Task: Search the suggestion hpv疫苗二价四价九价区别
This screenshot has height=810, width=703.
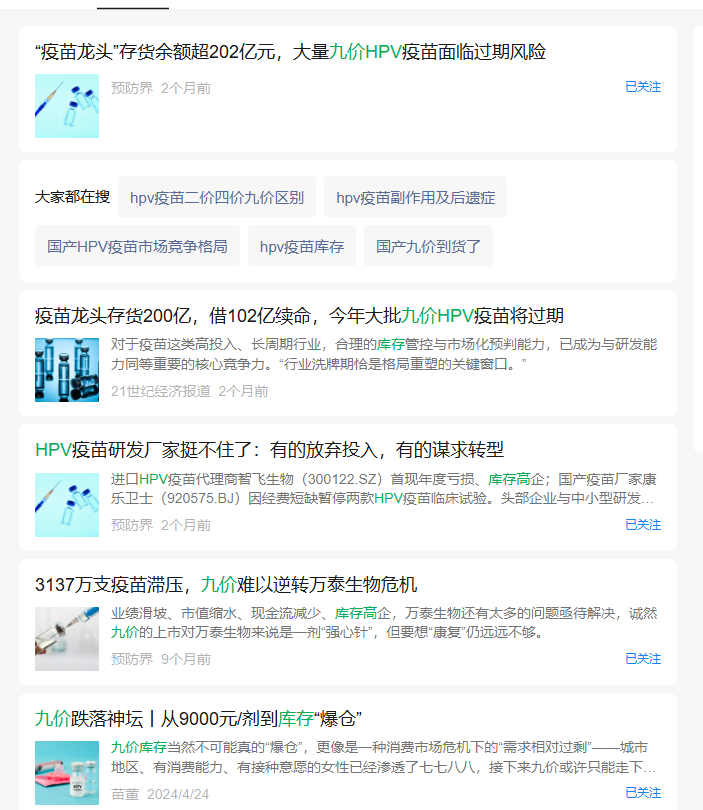Action: pos(217,197)
